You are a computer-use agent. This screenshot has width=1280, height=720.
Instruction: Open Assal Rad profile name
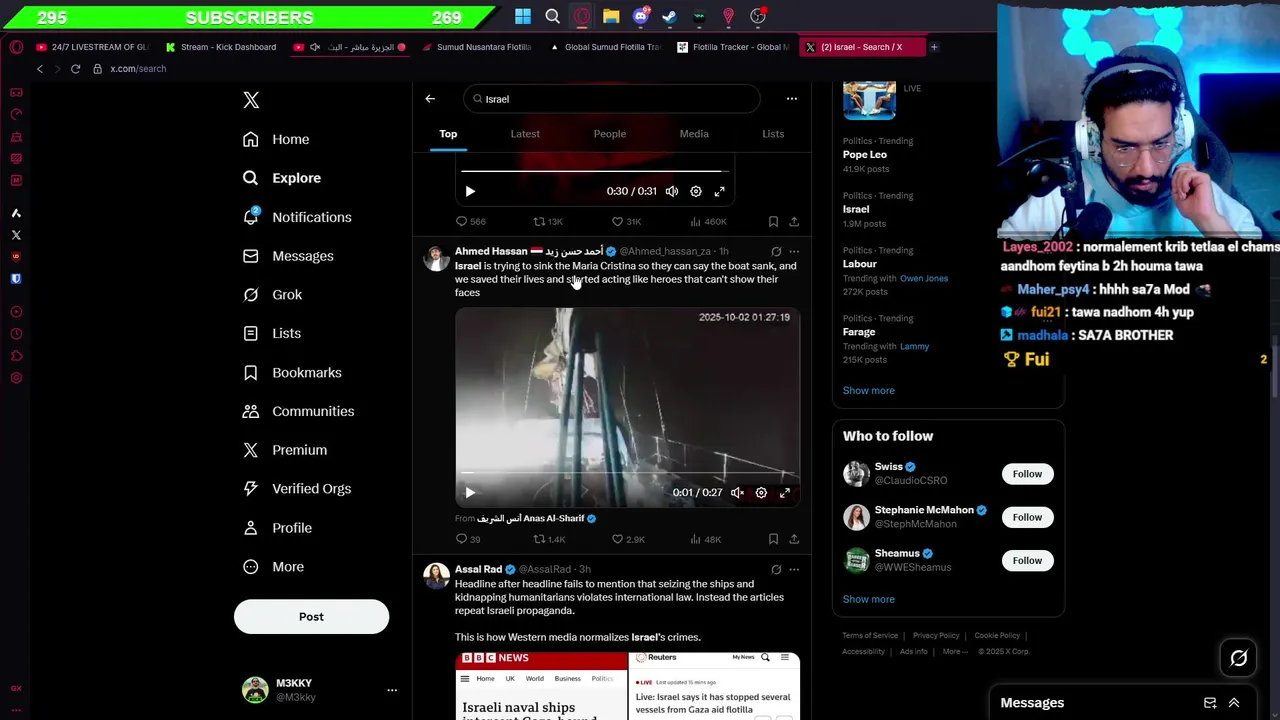[478, 570]
